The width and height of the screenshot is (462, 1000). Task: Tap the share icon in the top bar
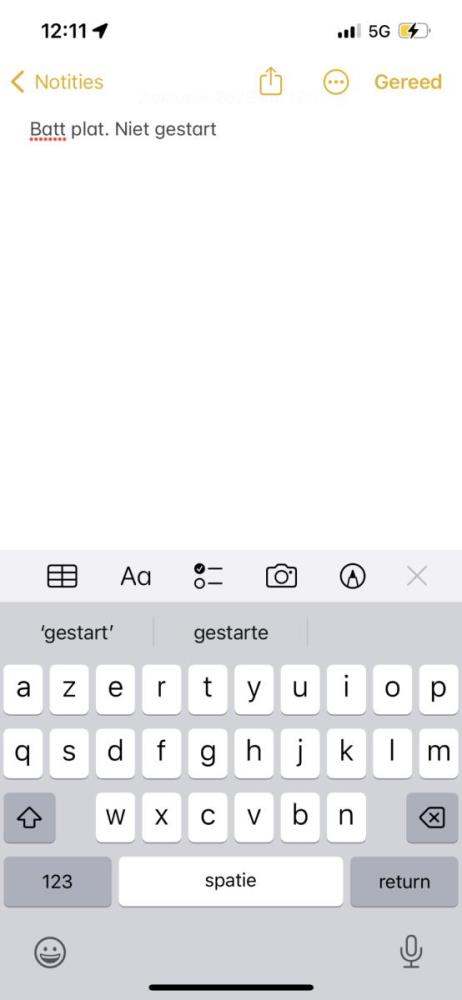[271, 82]
